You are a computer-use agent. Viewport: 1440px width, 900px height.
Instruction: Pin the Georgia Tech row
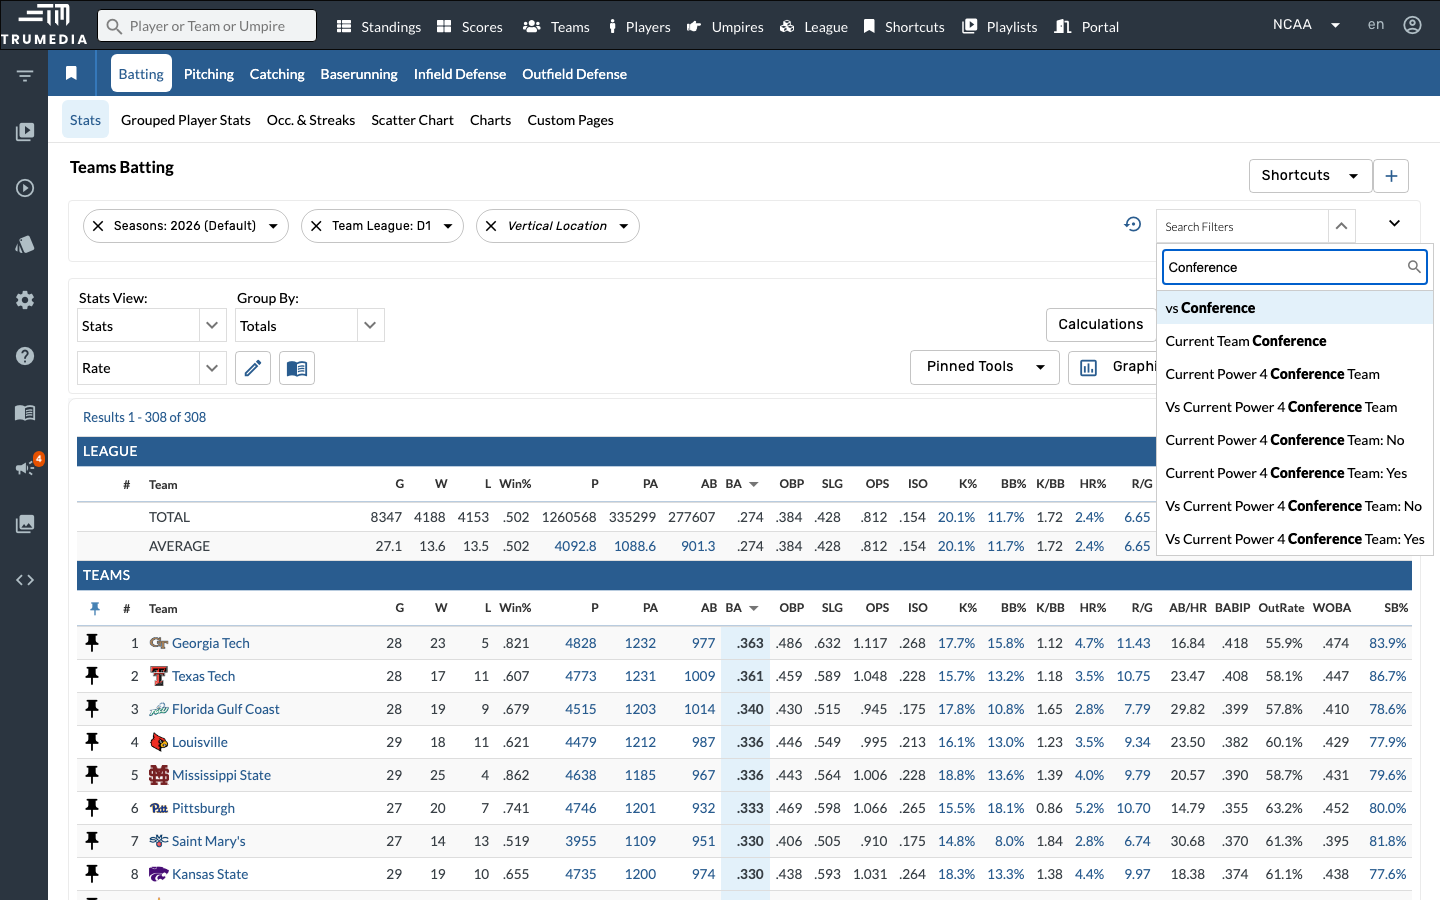[x=92, y=643]
